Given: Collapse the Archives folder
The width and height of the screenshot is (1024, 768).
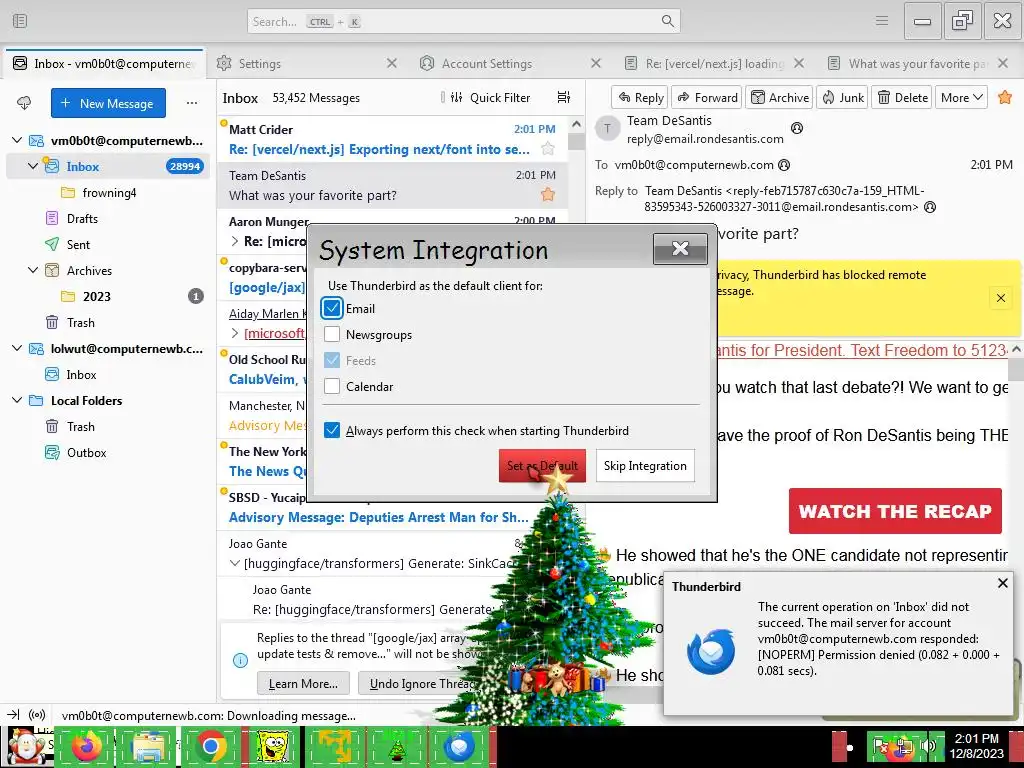Looking at the screenshot, I should pos(33,270).
